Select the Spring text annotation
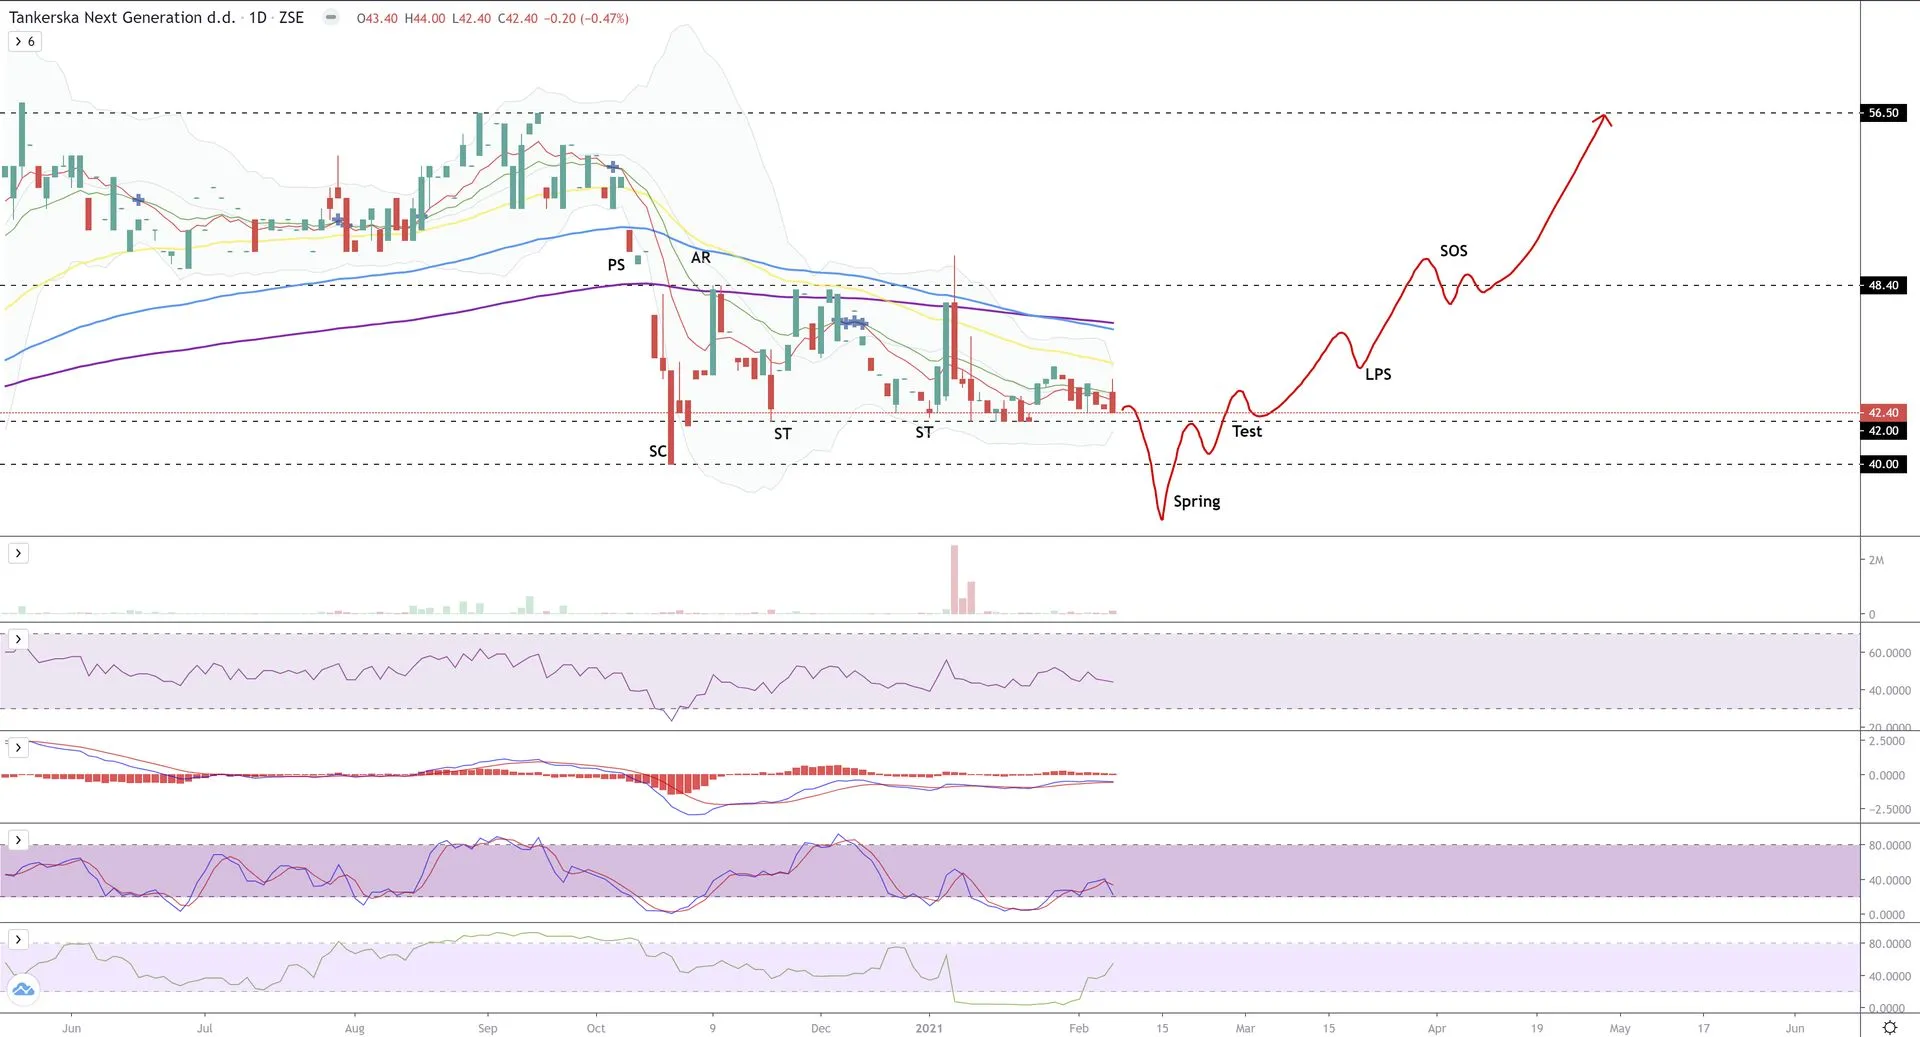 pos(1196,501)
